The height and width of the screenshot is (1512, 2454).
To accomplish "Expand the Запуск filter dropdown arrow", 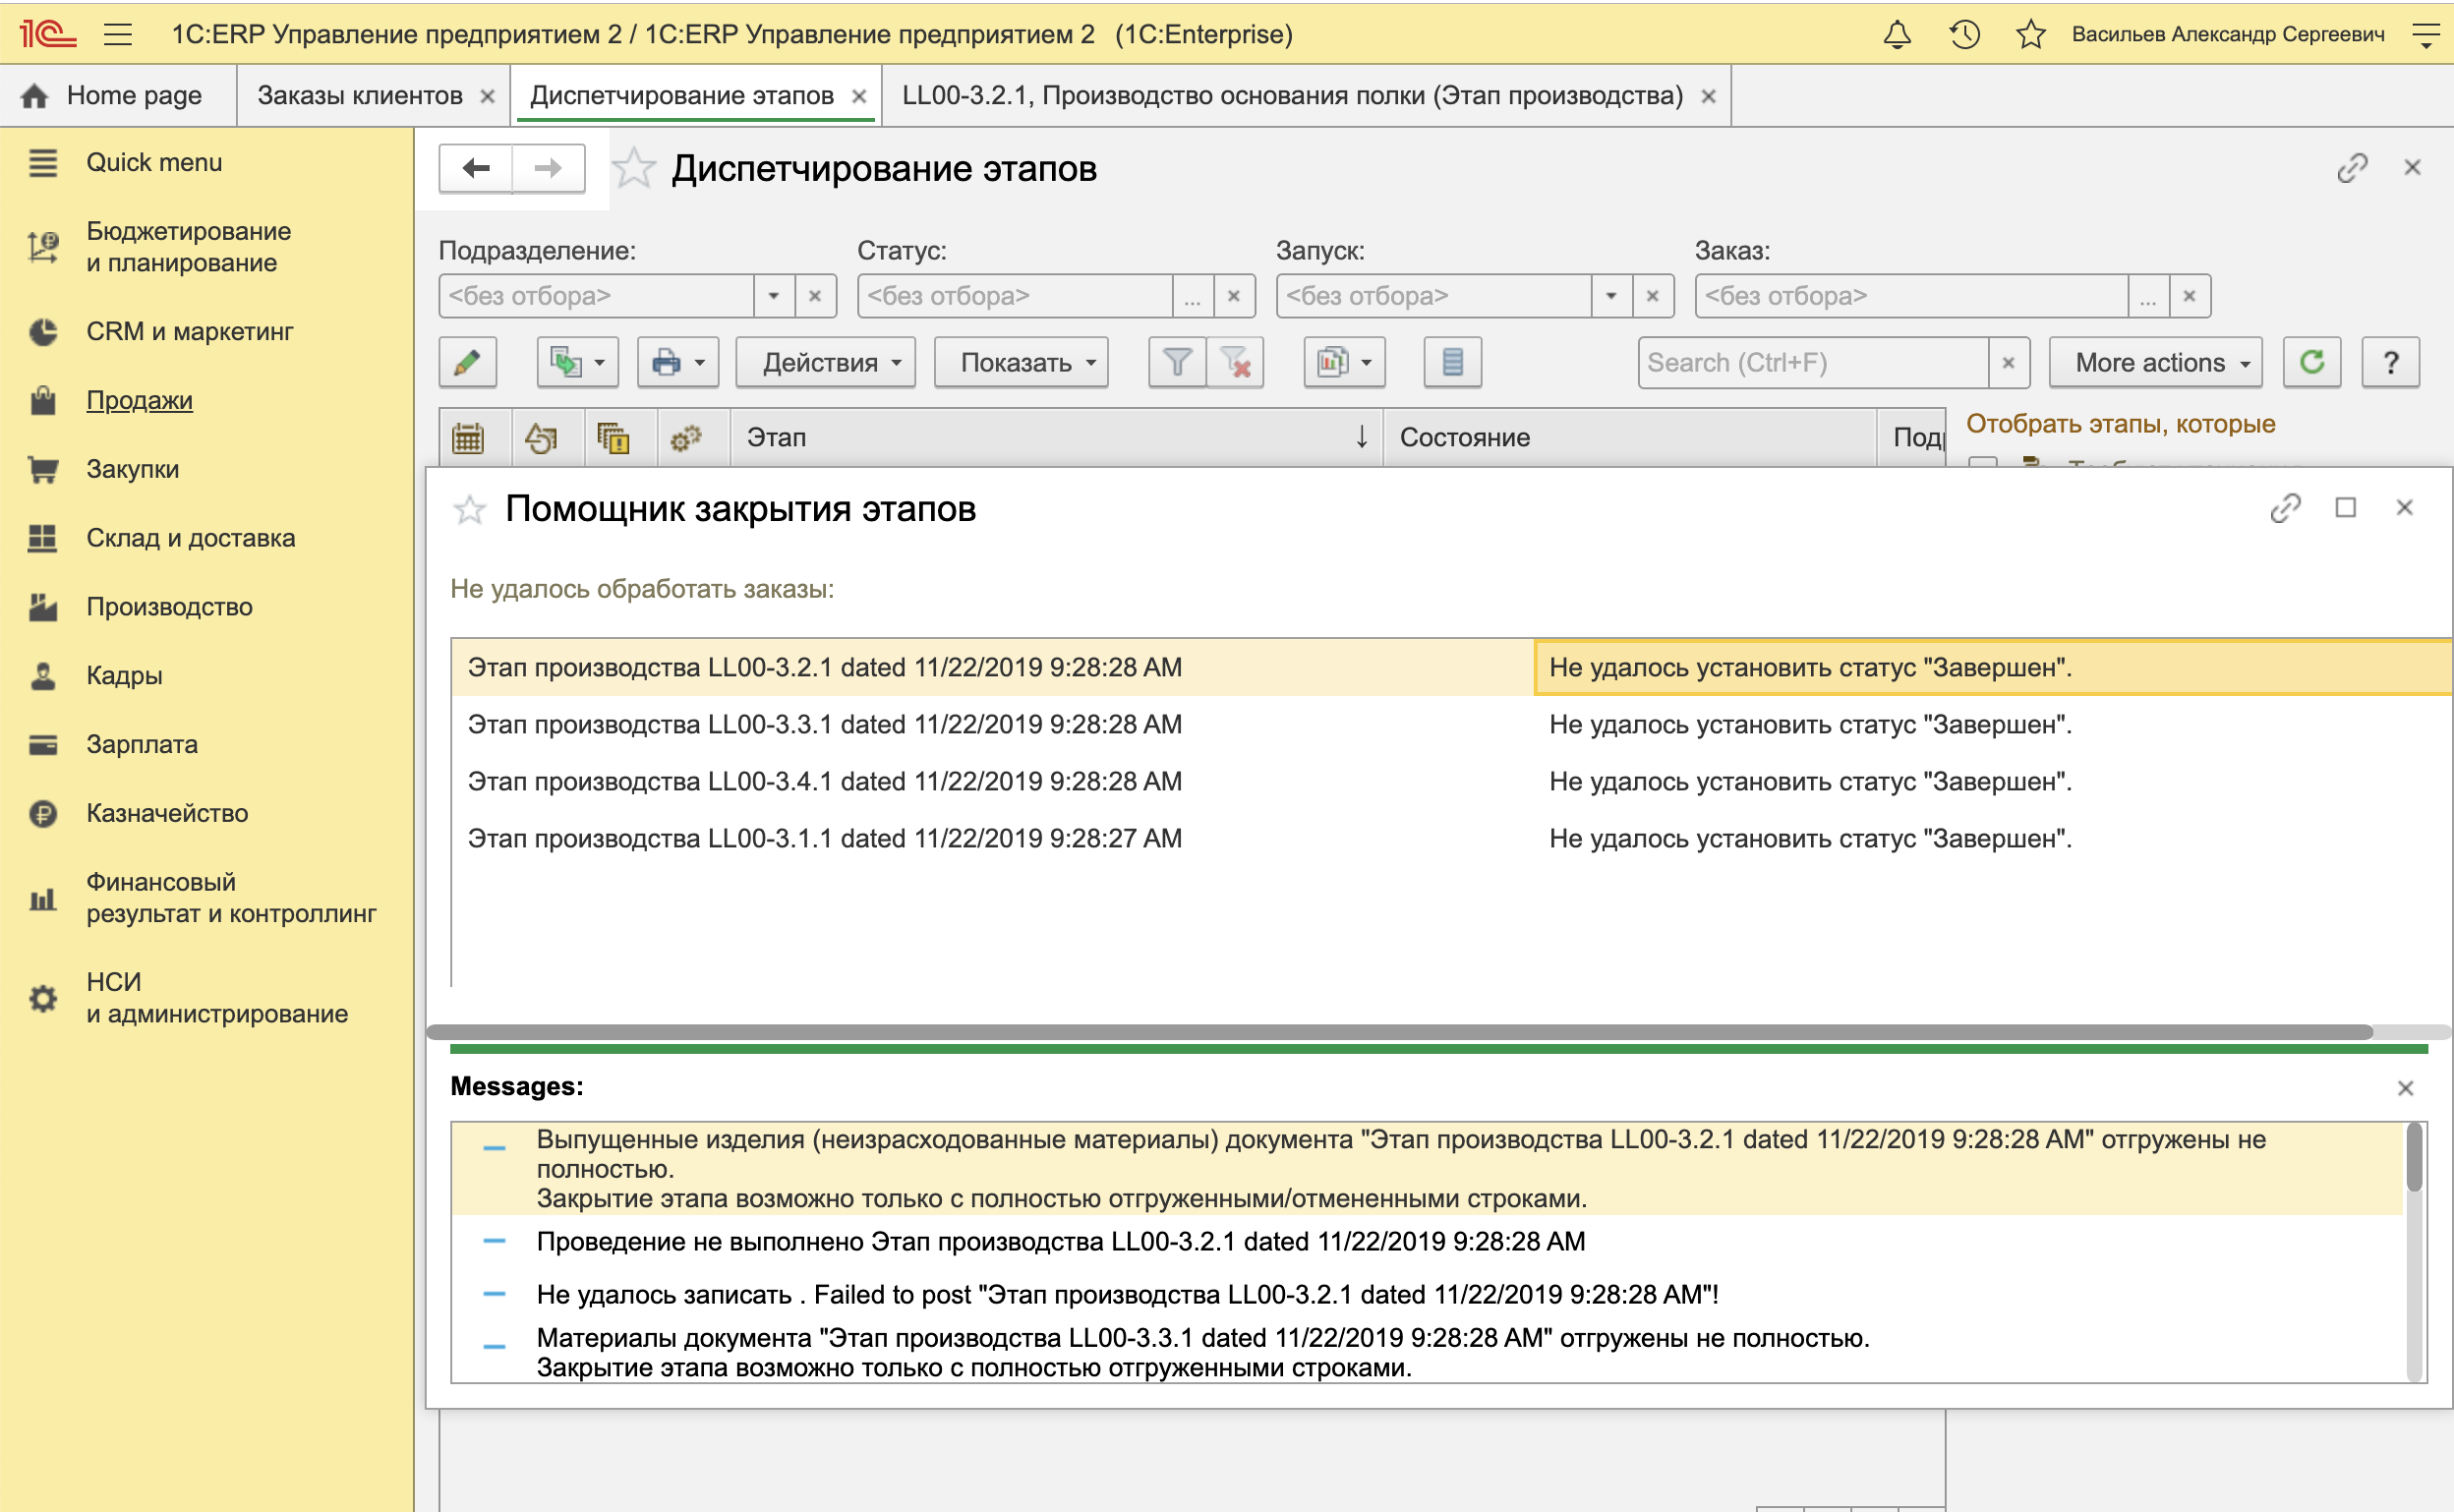I will pos(1611,296).
